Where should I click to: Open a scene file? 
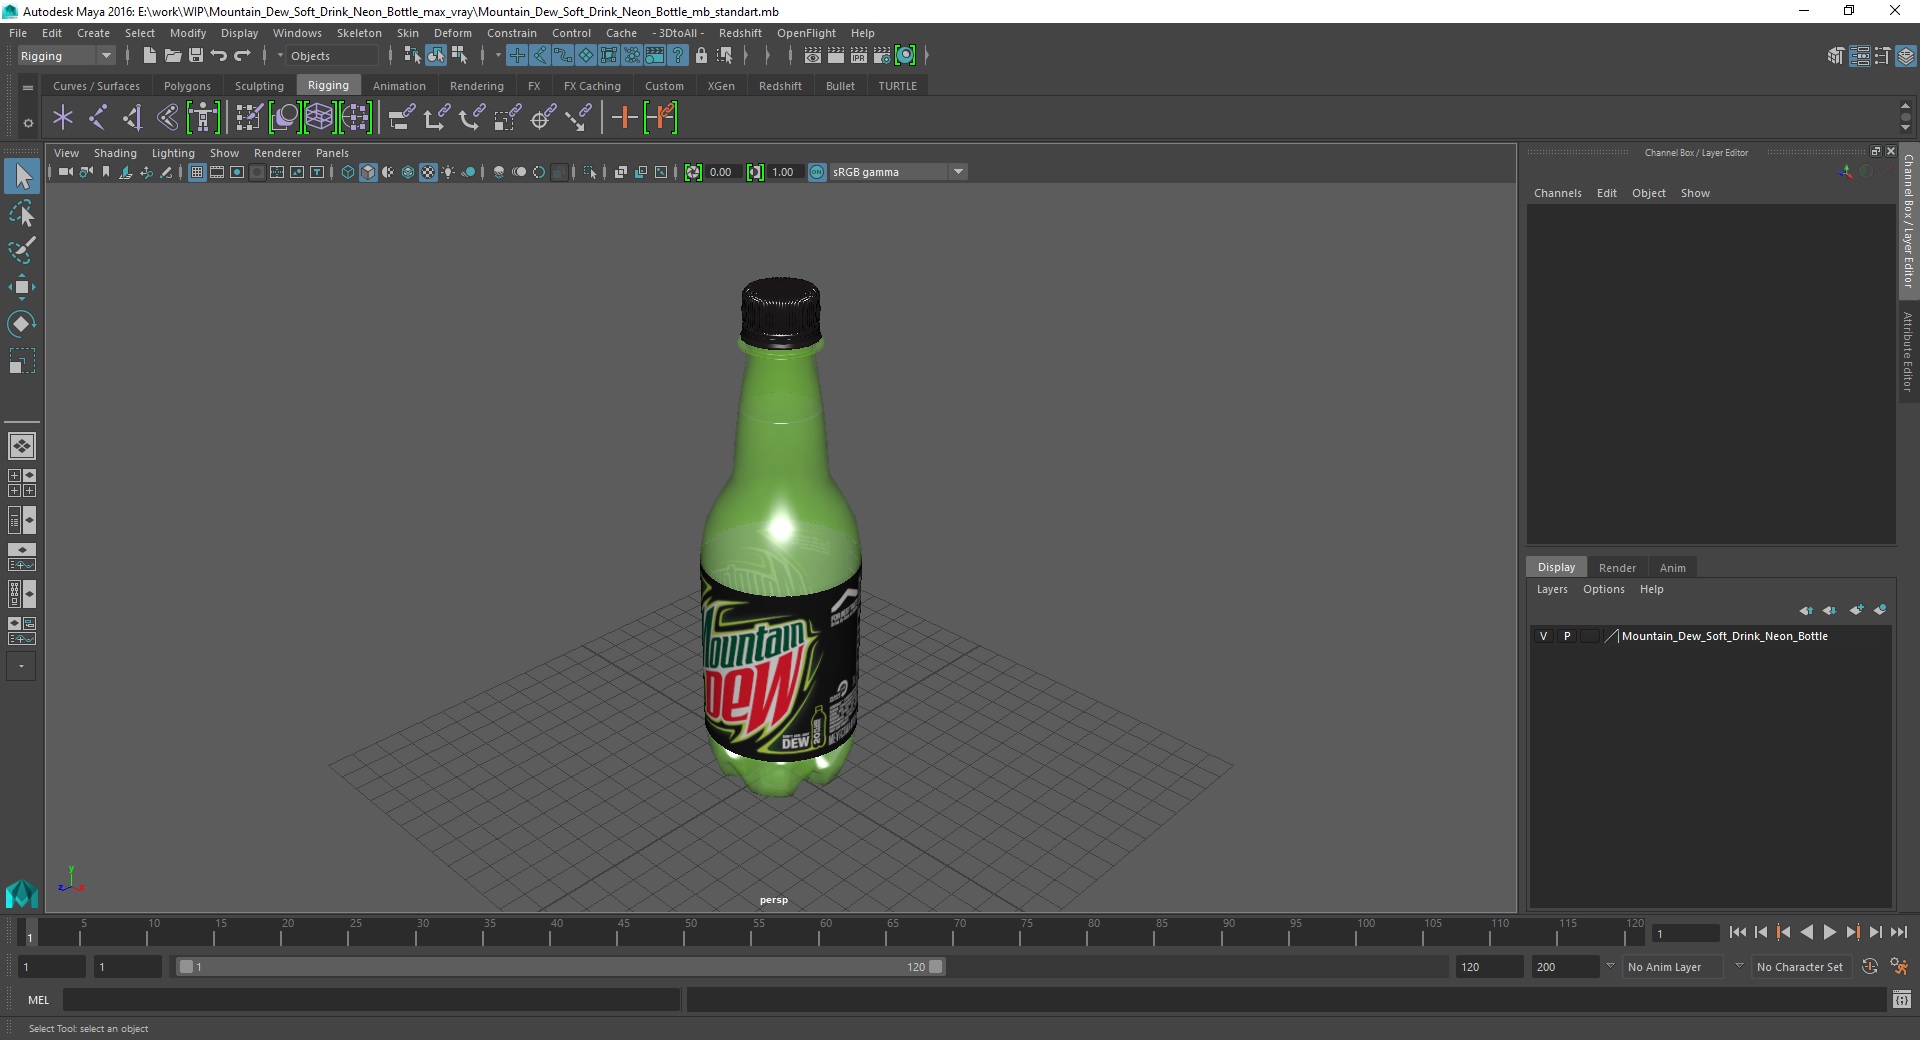click(172, 56)
